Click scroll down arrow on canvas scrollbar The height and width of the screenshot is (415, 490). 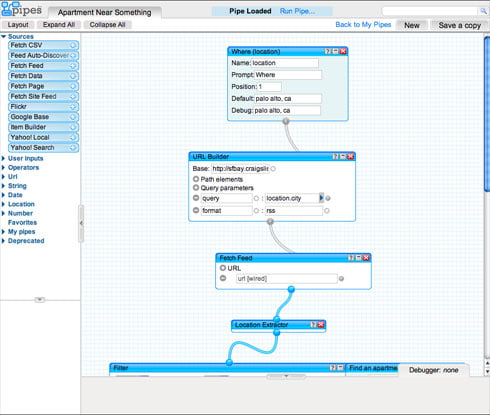click(487, 371)
